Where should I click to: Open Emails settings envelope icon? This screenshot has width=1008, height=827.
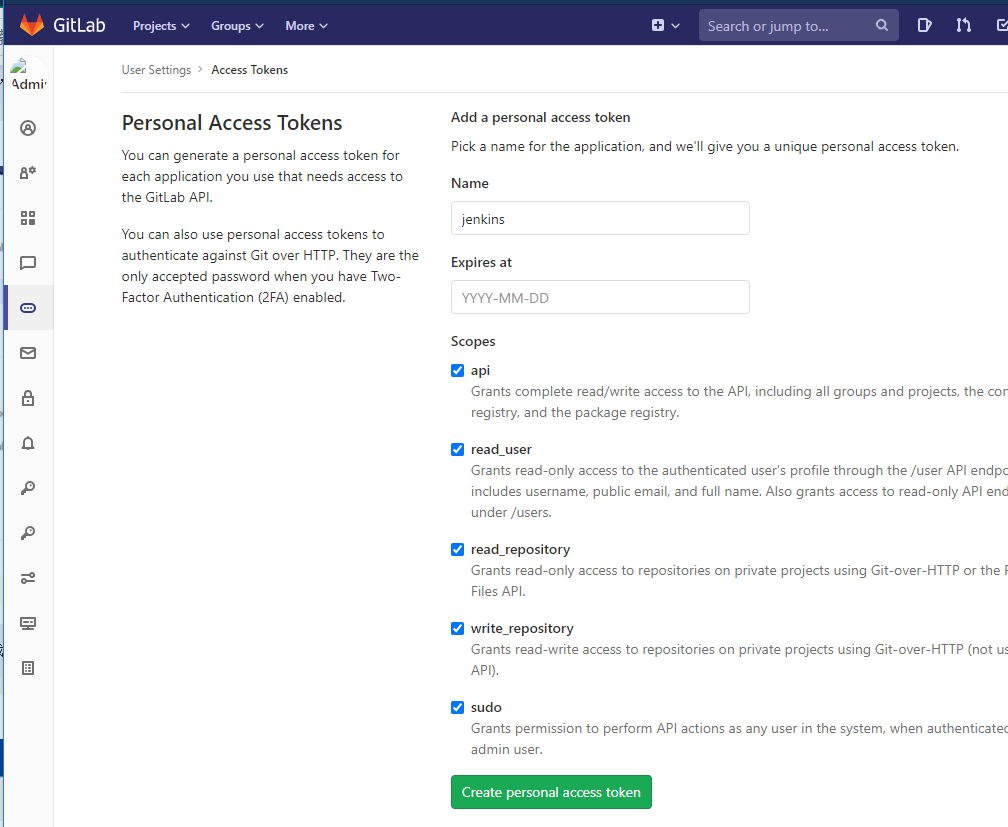(28, 353)
